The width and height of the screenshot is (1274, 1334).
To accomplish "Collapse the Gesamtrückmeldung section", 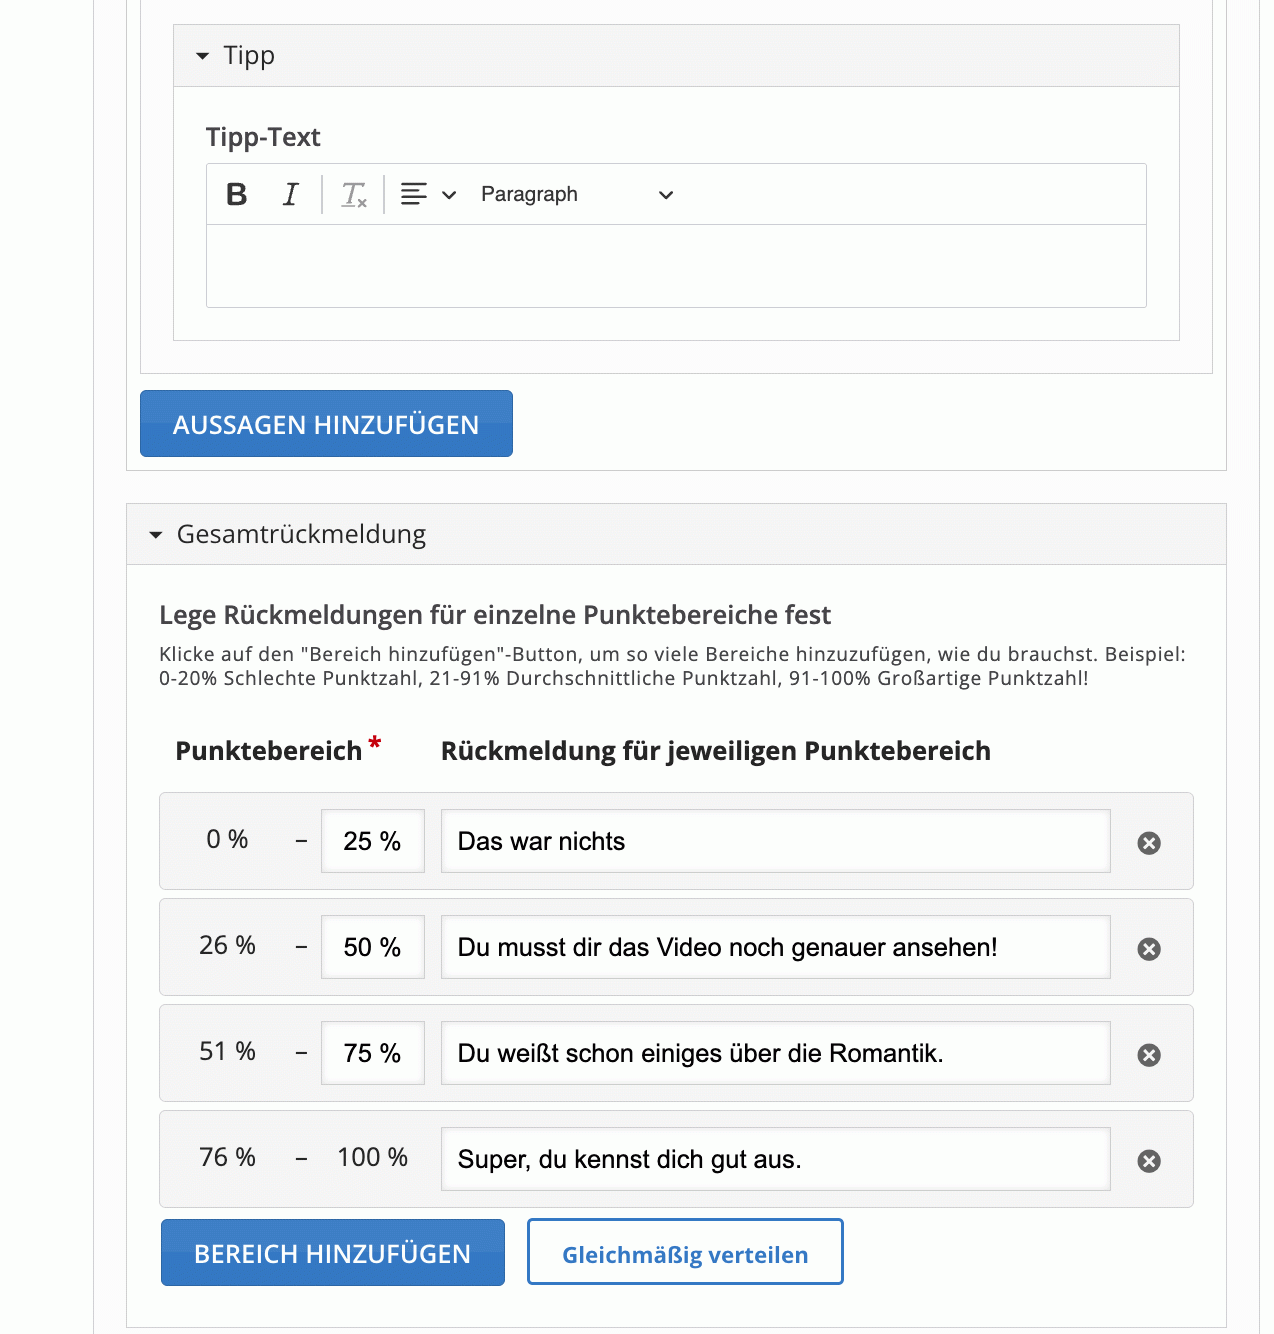I will point(156,535).
